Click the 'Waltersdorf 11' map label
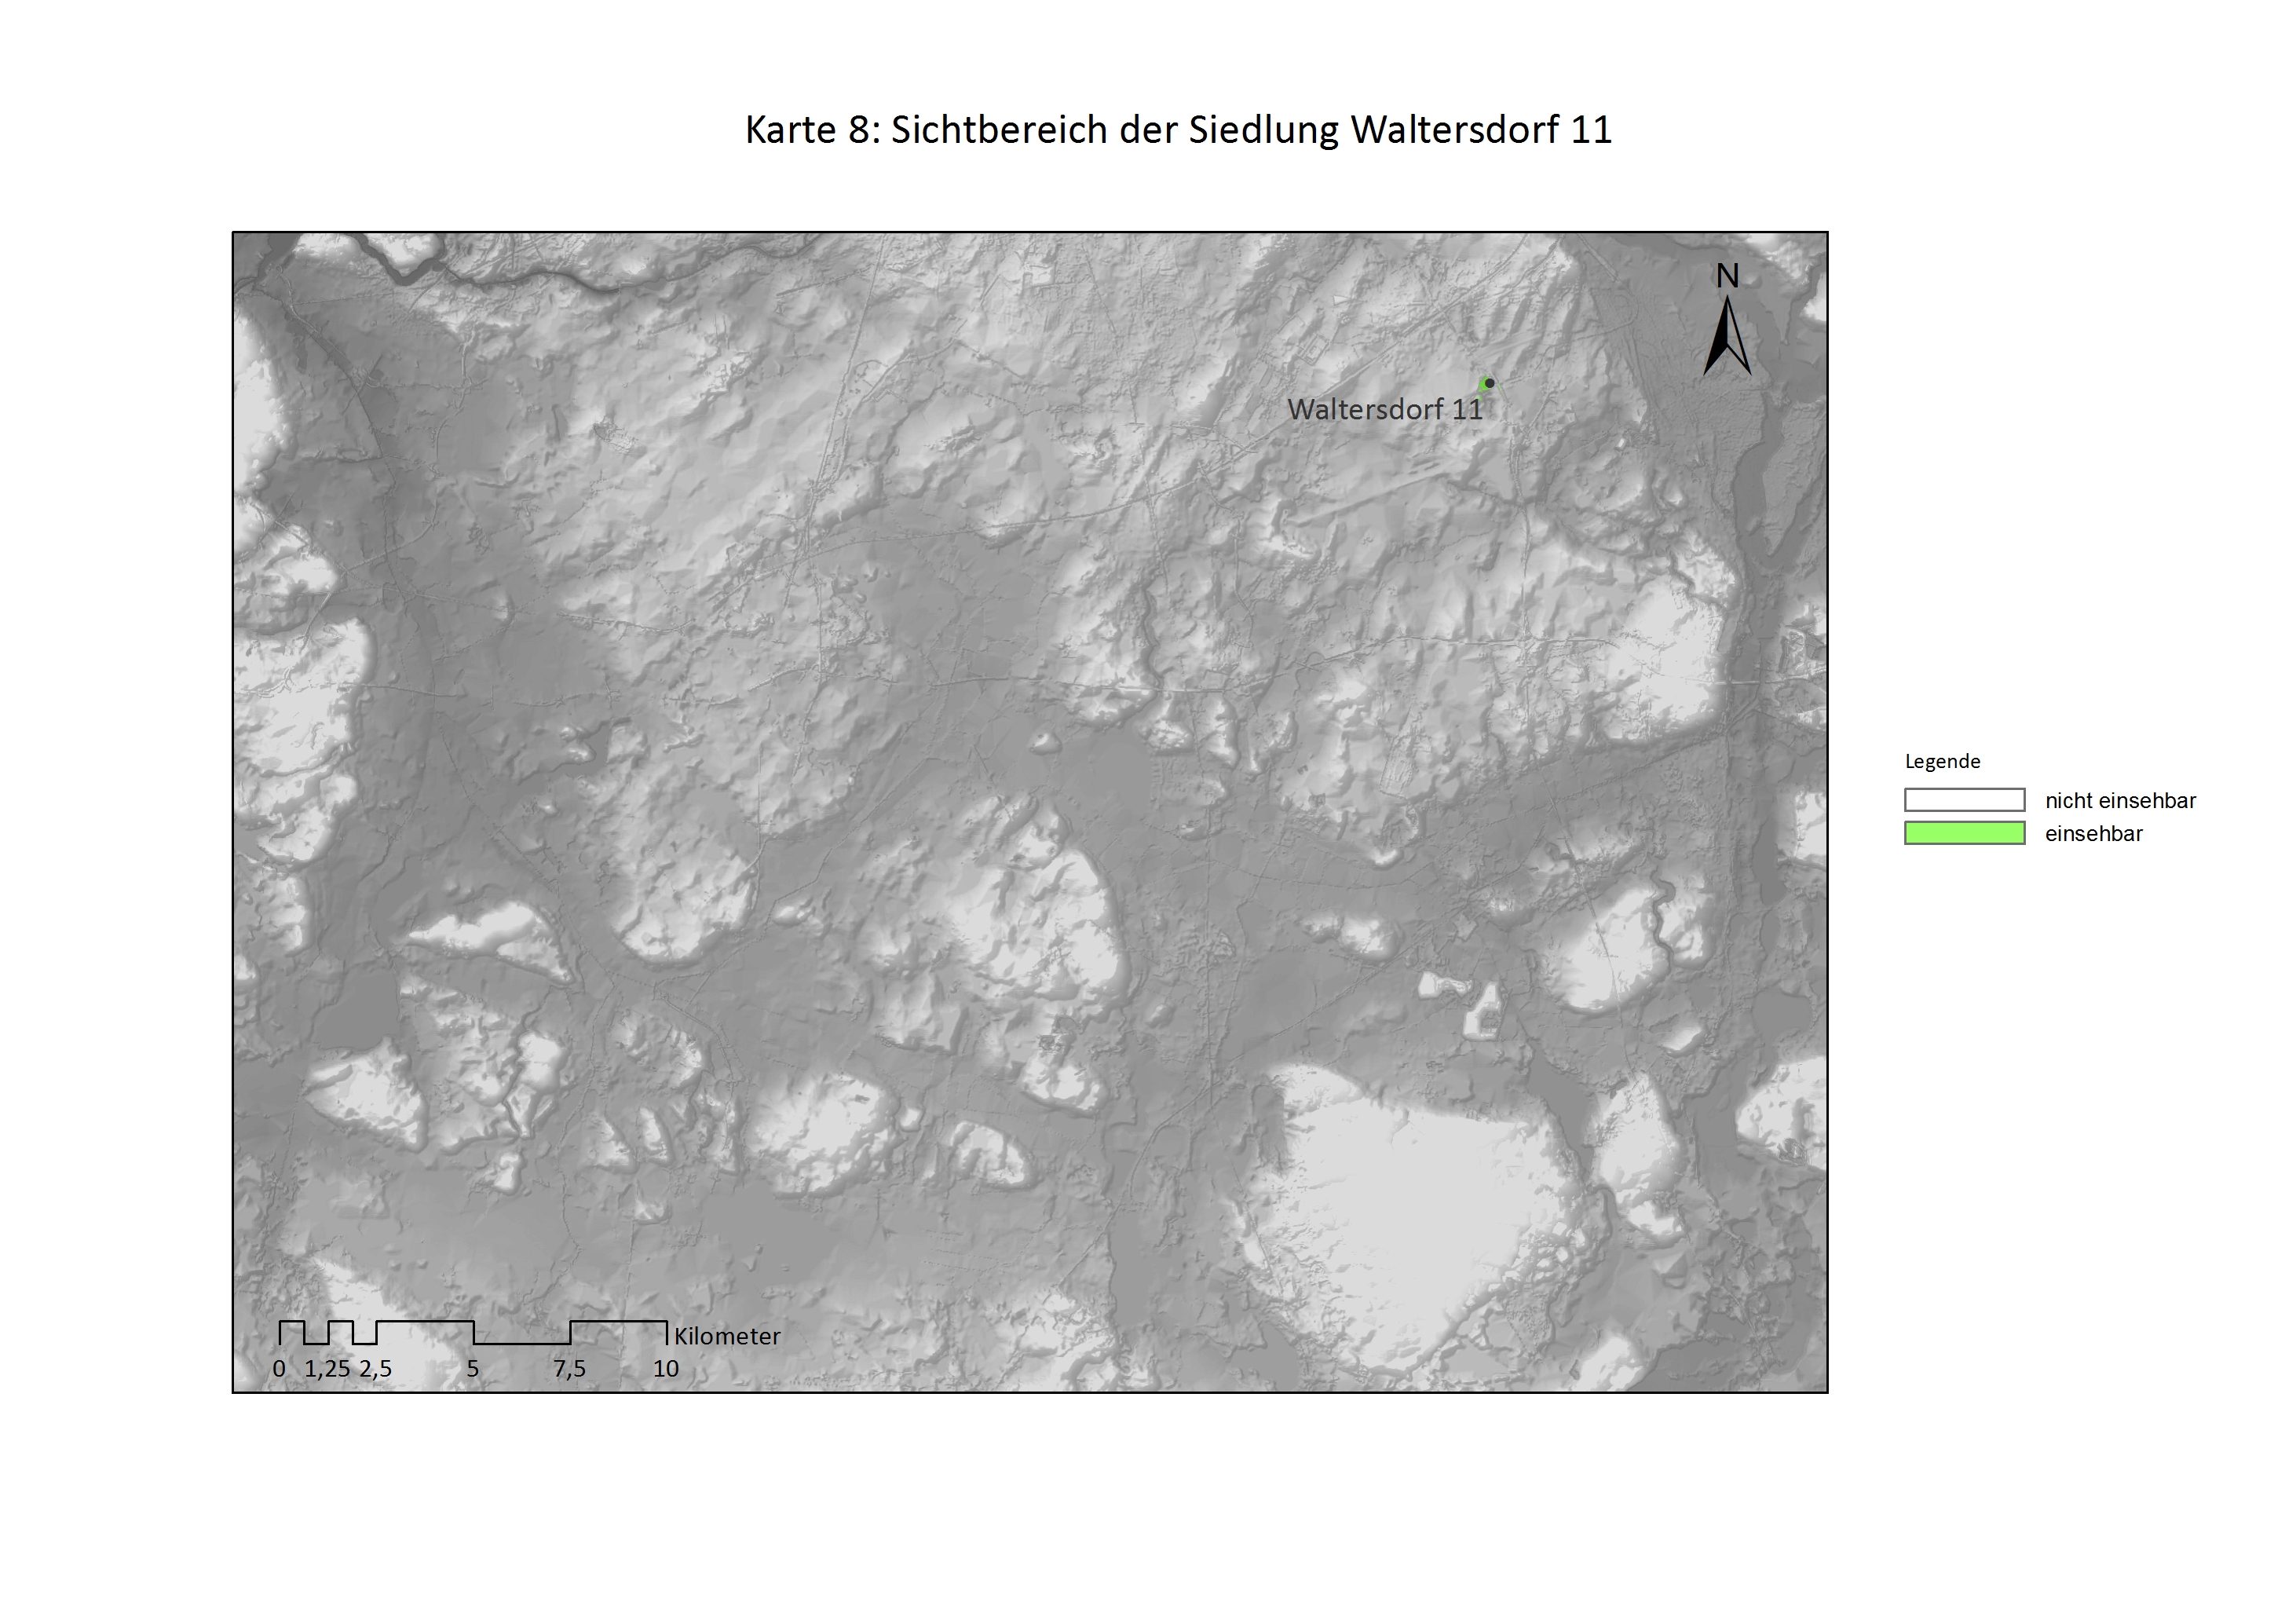 click(x=1385, y=409)
